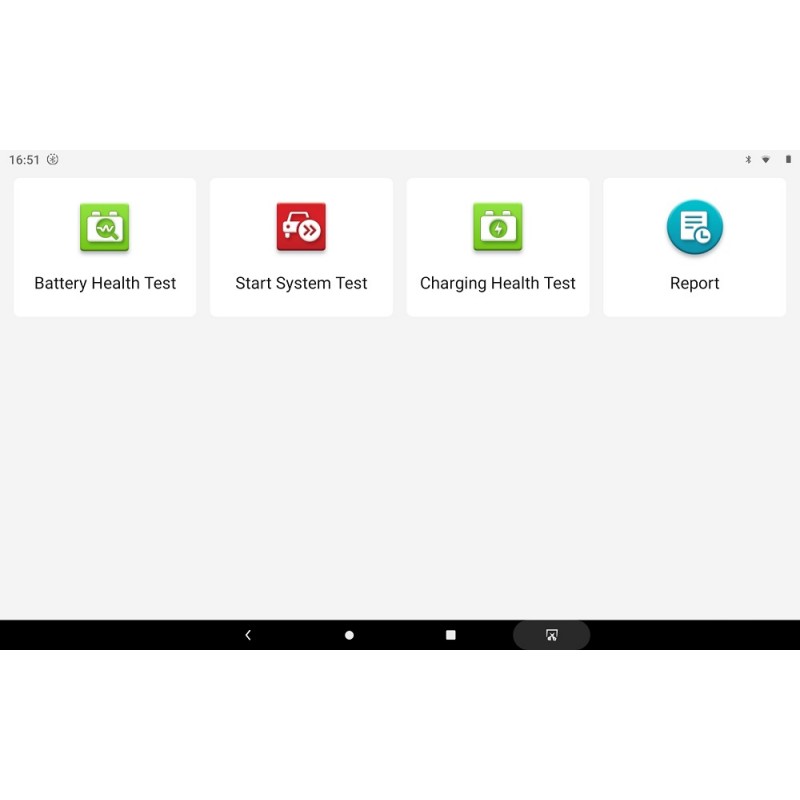The width and height of the screenshot is (800, 800).
Task: Open the Battery Health Test icon
Action: pos(105,228)
